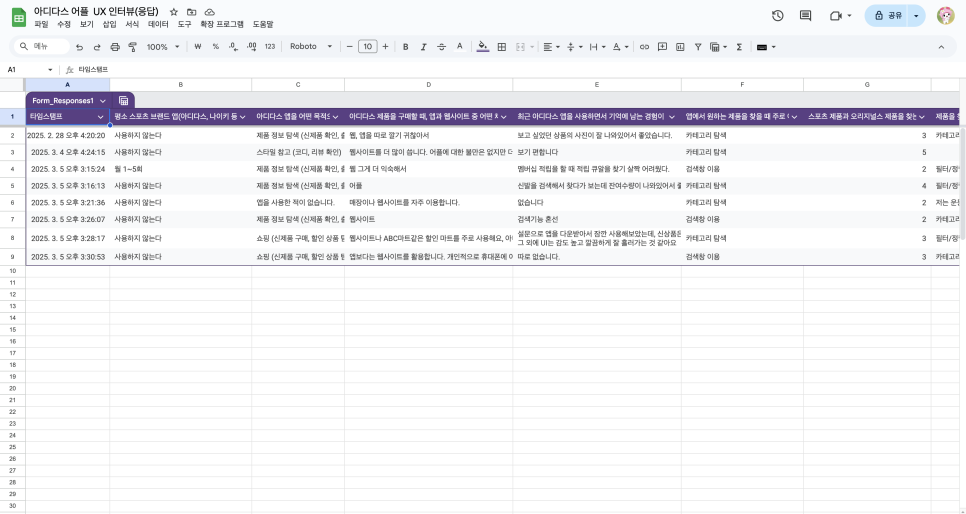Viewport: 966px width, 514px height.
Task: Insert a chart
Action: click(680, 47)
